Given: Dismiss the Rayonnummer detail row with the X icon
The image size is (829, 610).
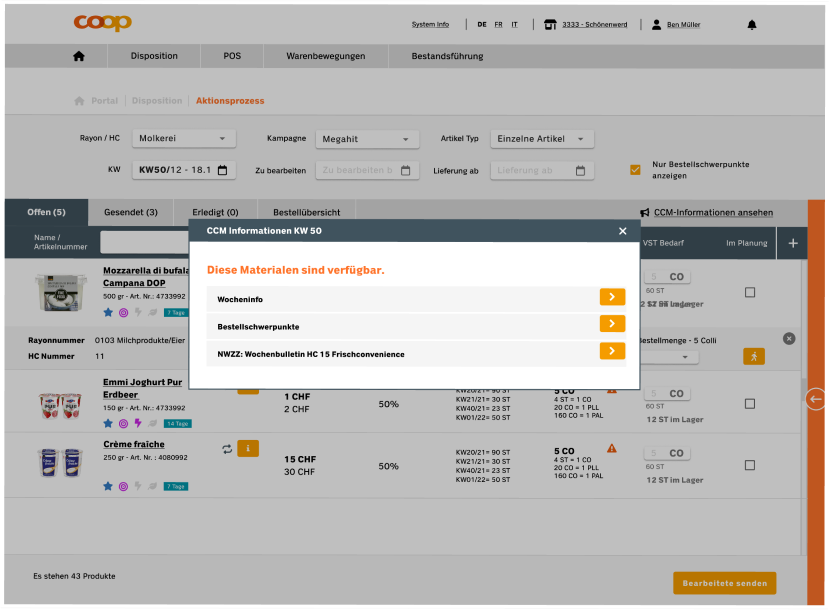Looking at the screenshot, I should pos(788,339).
